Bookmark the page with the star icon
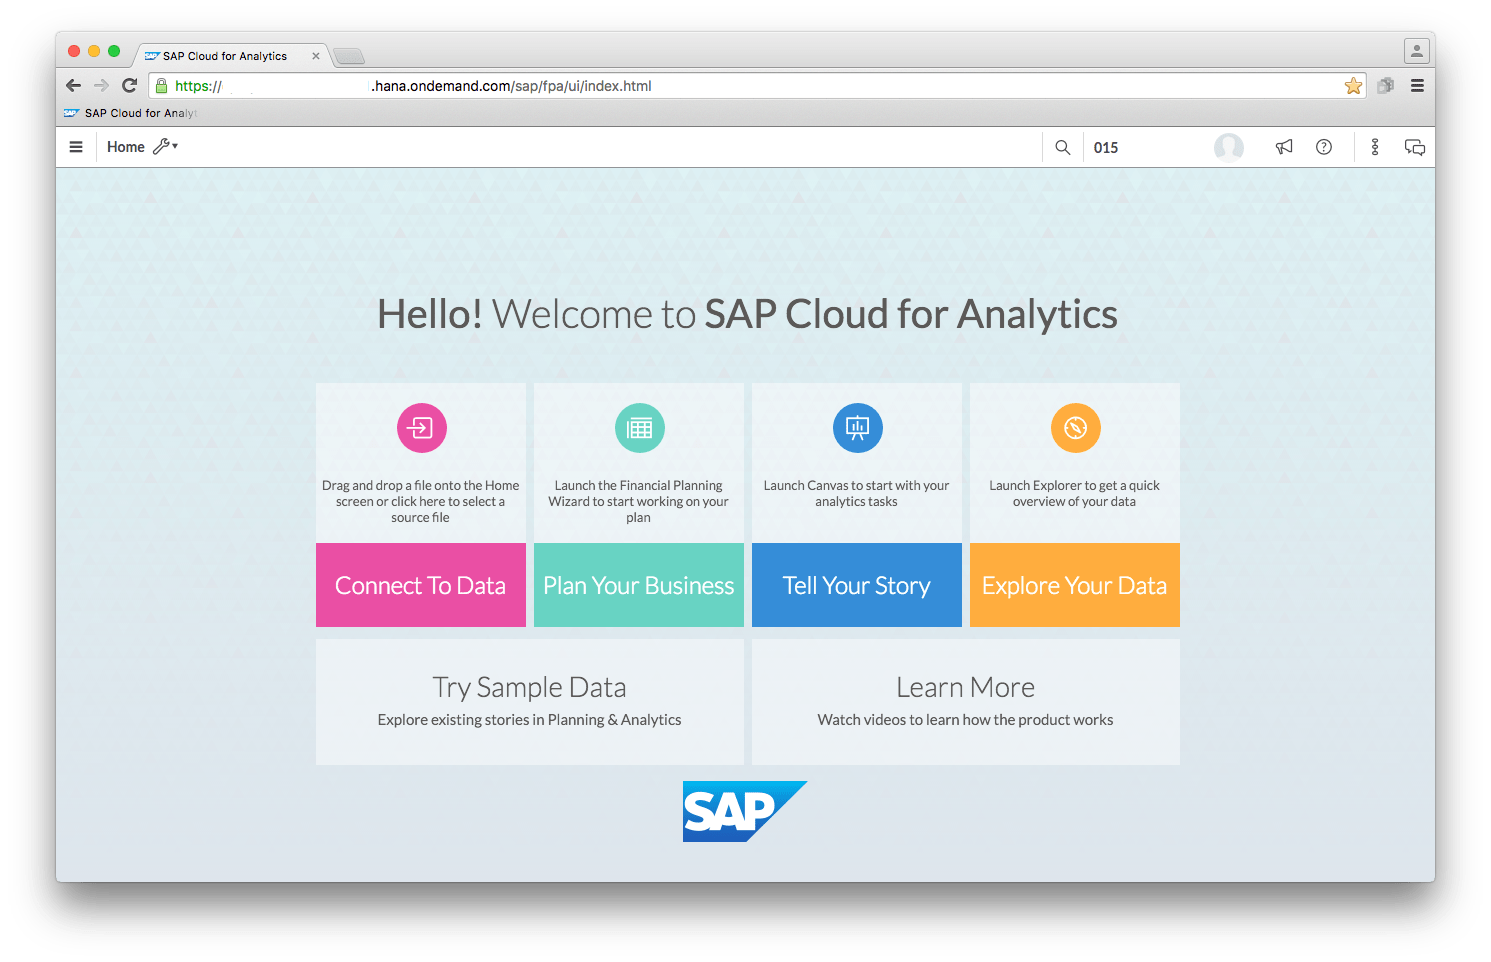 point(1353,86)
